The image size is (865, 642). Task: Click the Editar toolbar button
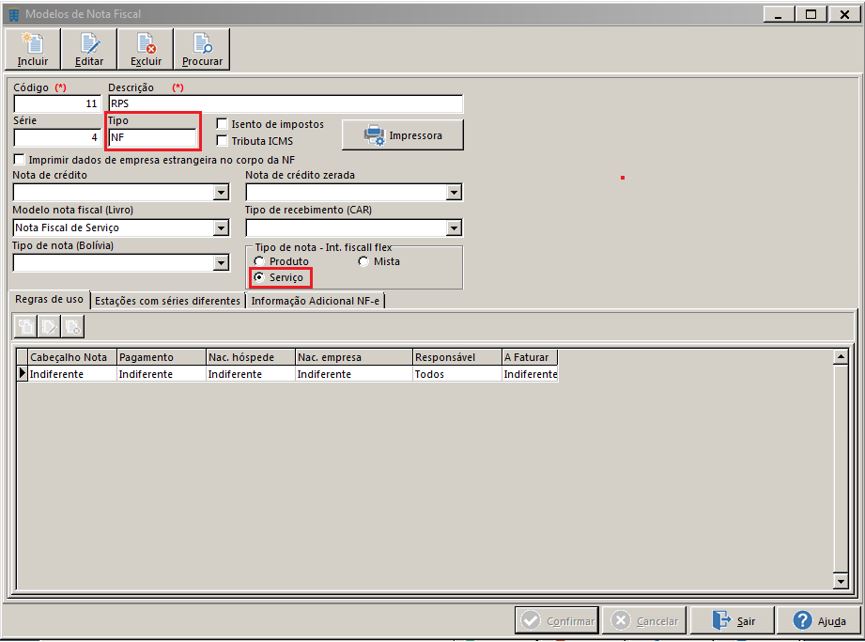coord(89,50)
